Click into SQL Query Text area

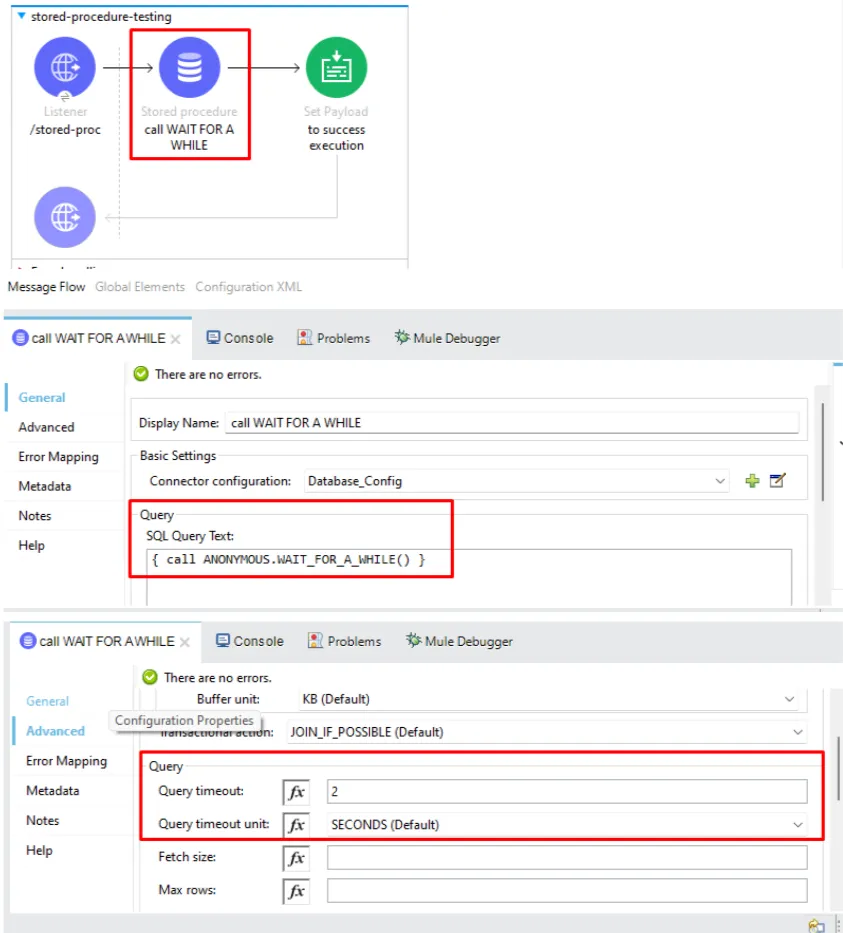(469, 577)
